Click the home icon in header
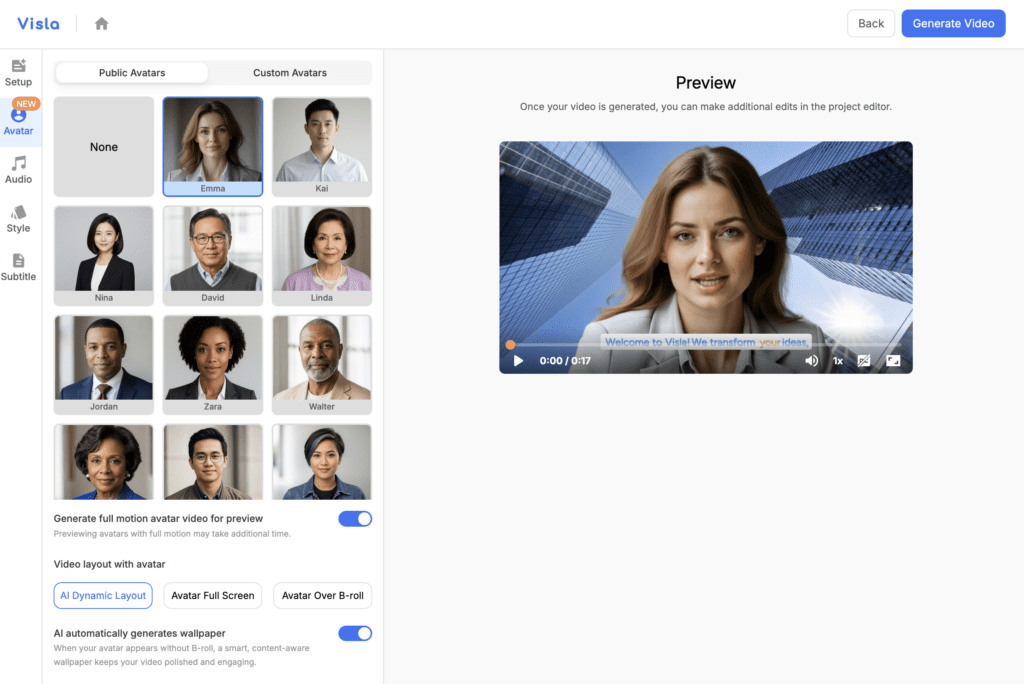Image resolution: width=1024 pixels, height=684 pixels. pos(101,23)
